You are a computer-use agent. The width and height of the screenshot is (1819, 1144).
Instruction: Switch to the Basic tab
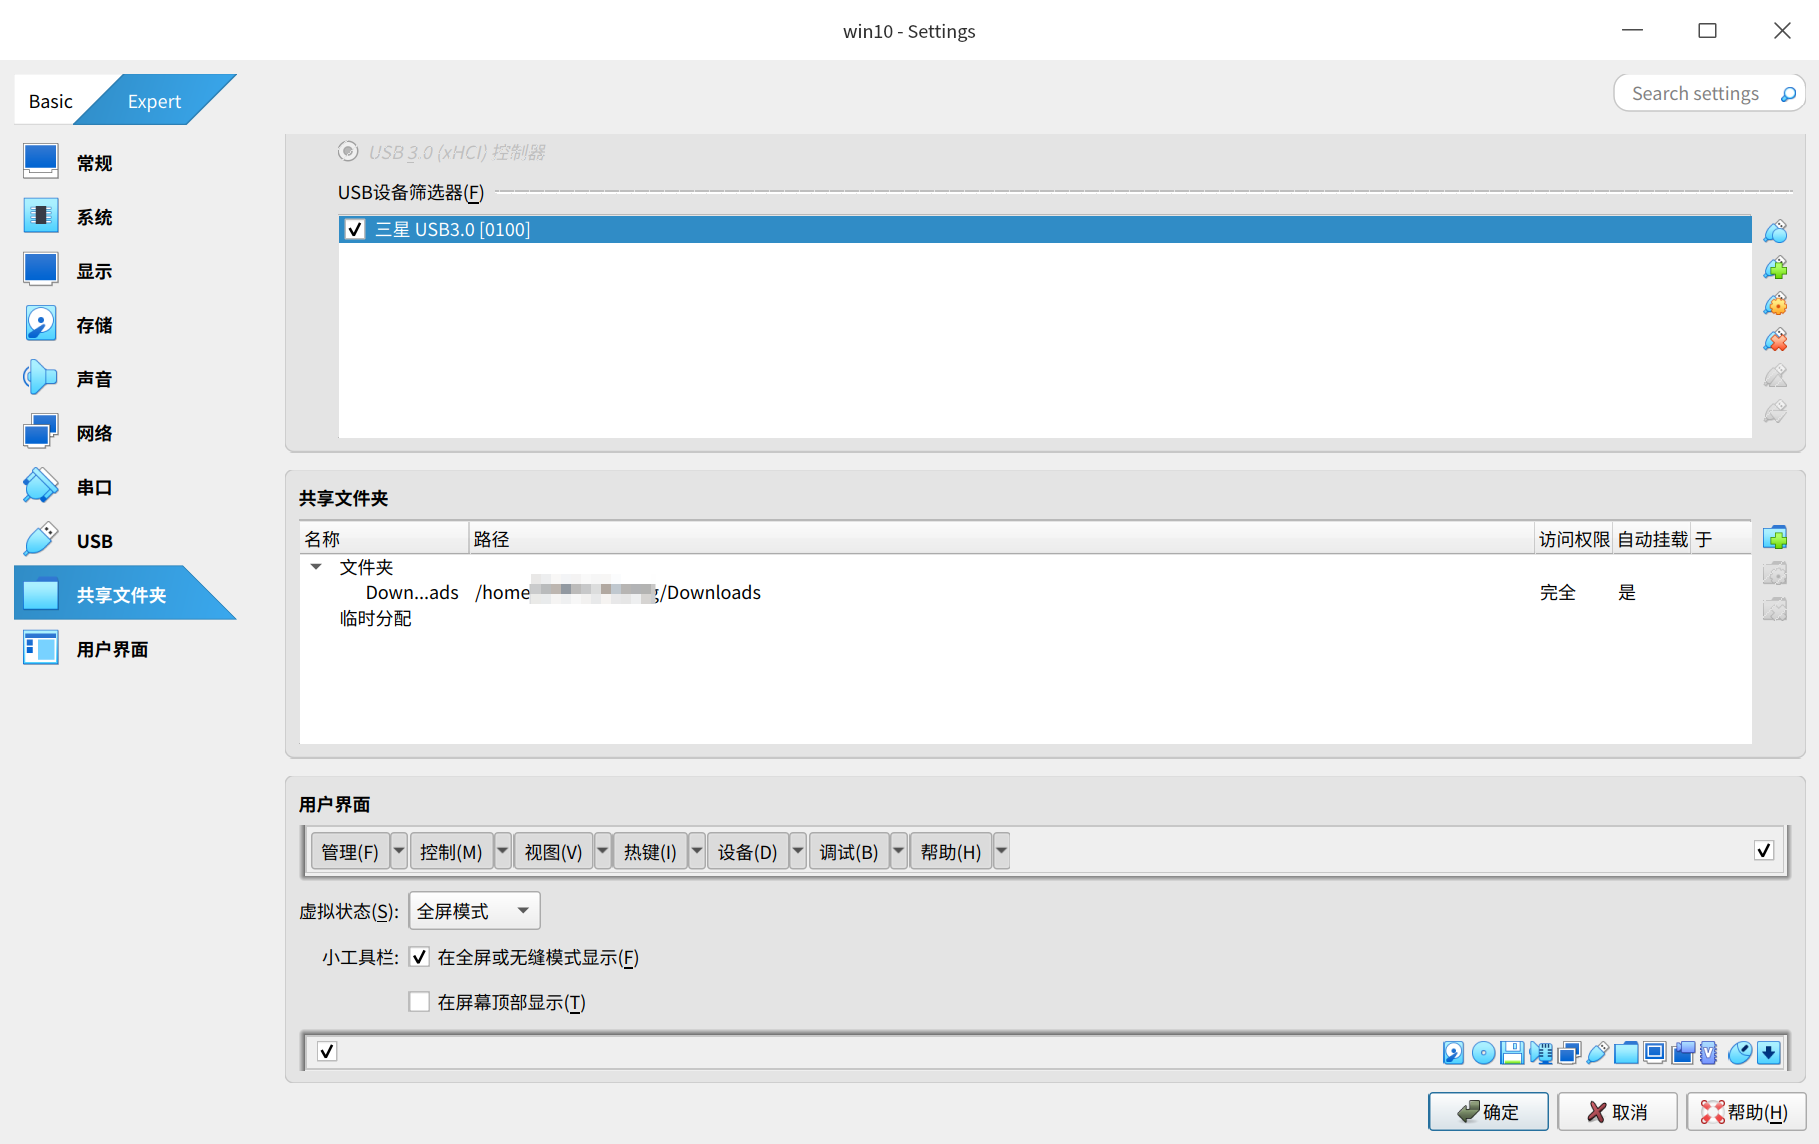(x=51, y=101)
